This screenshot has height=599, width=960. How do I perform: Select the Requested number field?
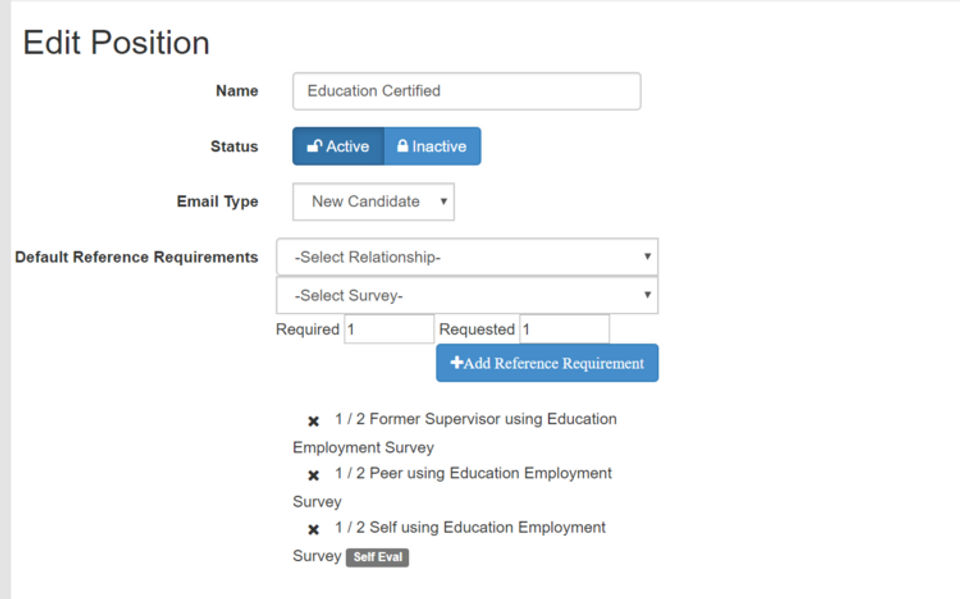click(564, 329)
